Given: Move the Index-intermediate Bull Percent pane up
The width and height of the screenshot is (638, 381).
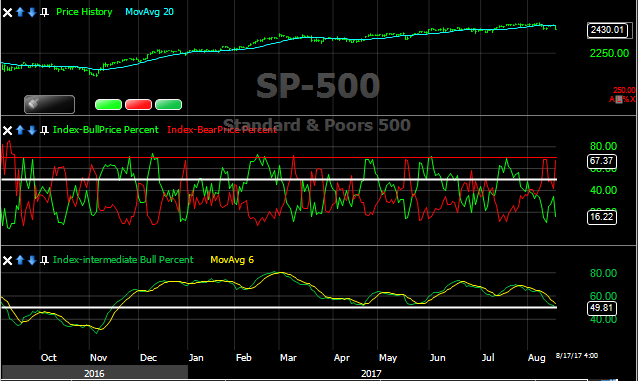Looking at the screenshot, I should [20, 260].
